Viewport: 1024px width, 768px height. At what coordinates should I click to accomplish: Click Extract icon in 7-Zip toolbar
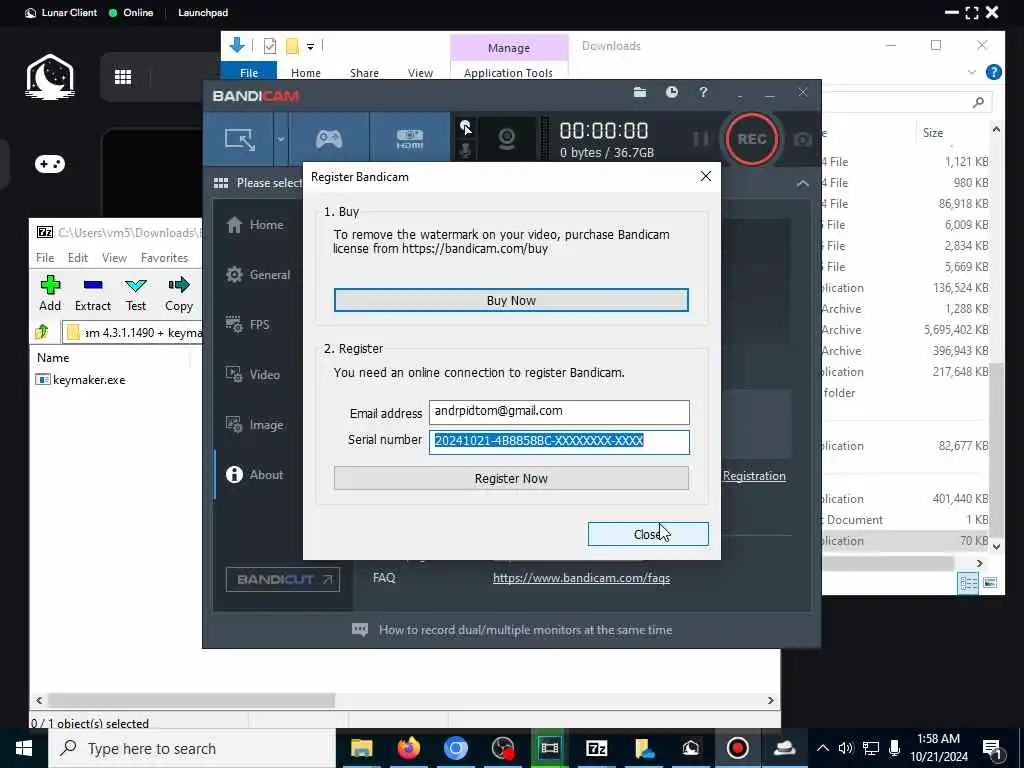pos(93,293)
